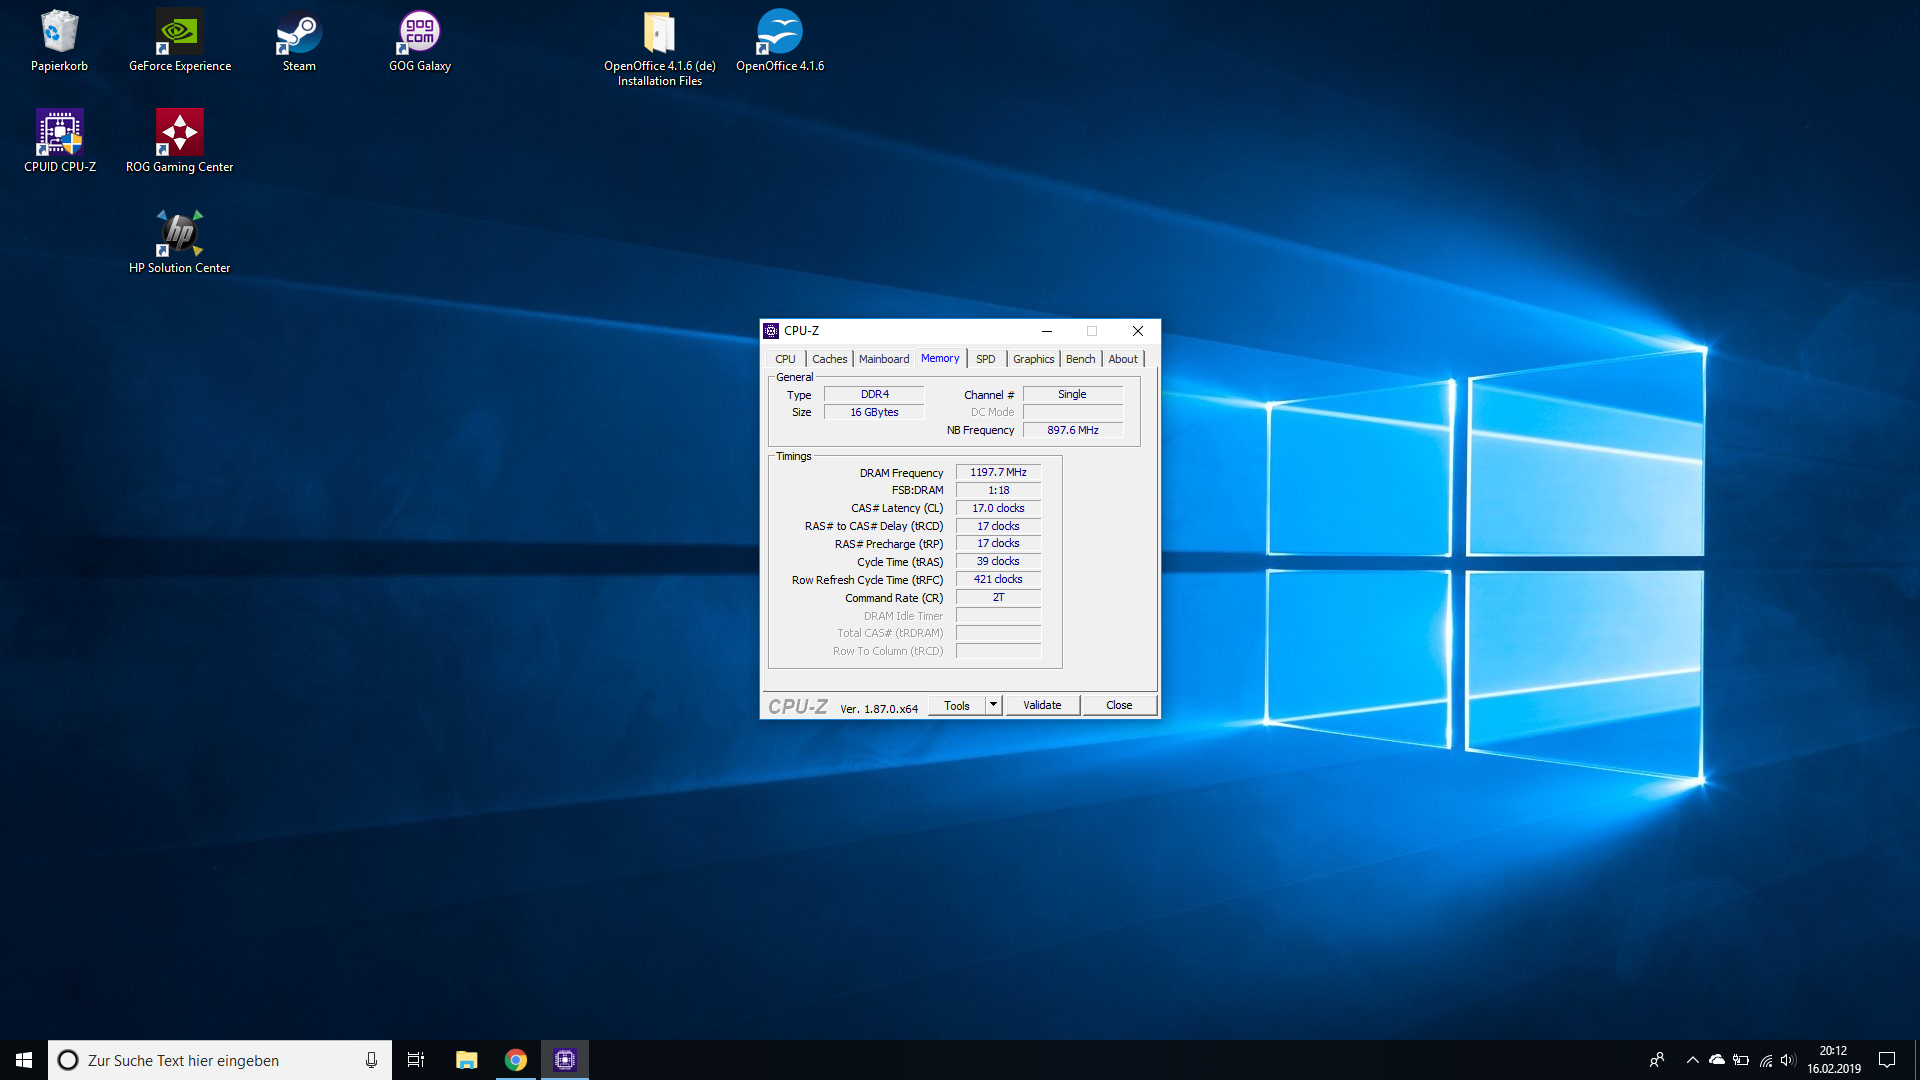Screen dimensions: 1920x1080
Task: Click the Cycle Time 39 clocks value
Action: pos(998,562)
